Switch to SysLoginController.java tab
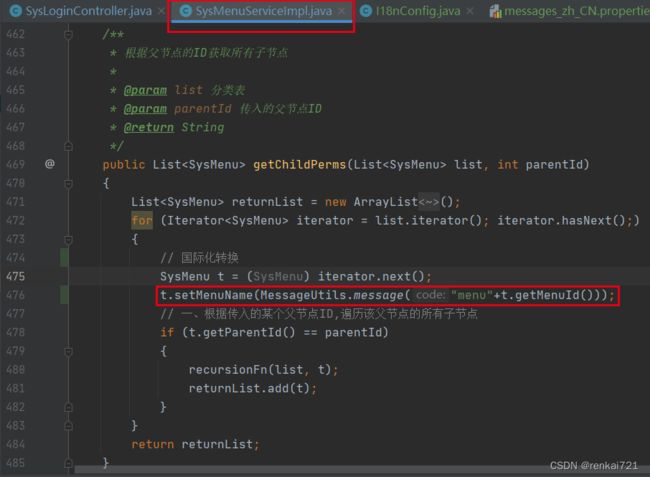650x477 pixels. coord(88,11)
